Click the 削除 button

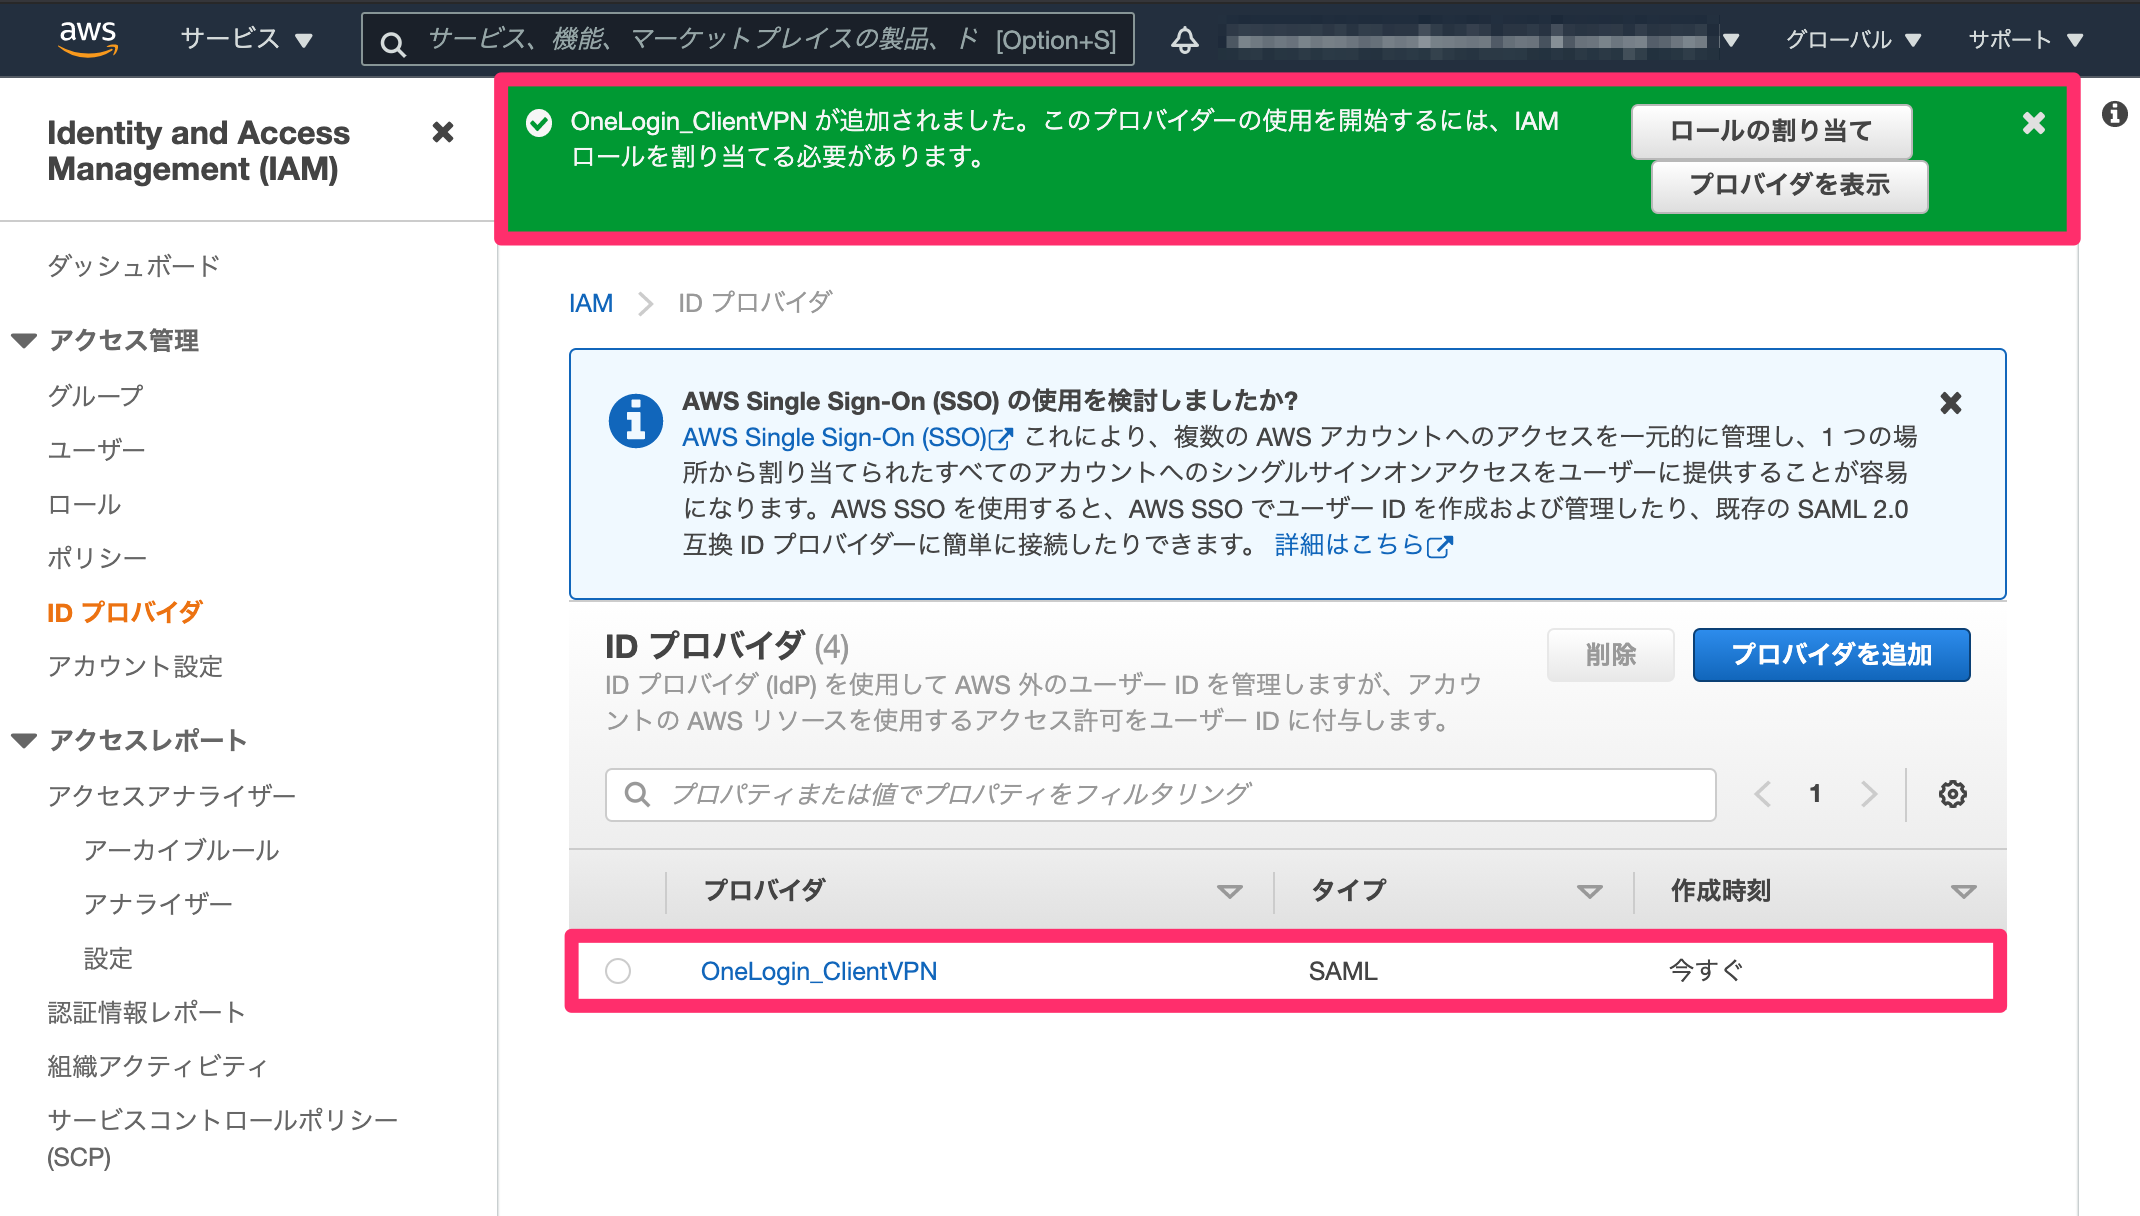coord(1611,655)
